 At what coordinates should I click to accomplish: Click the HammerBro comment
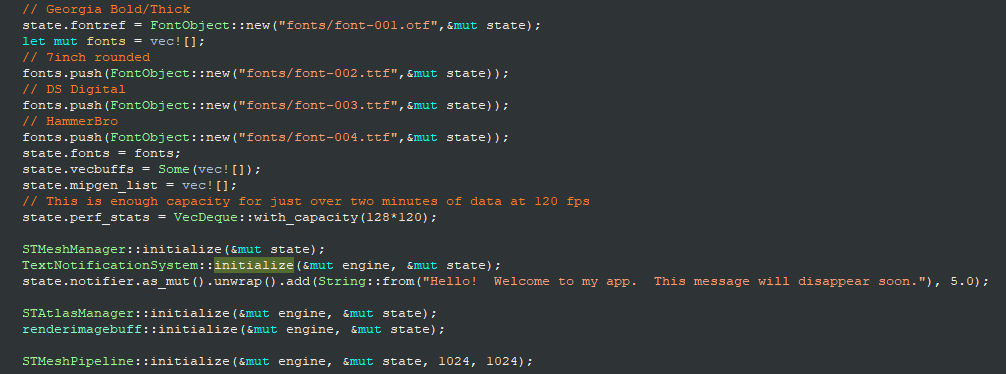coord(71,122)
